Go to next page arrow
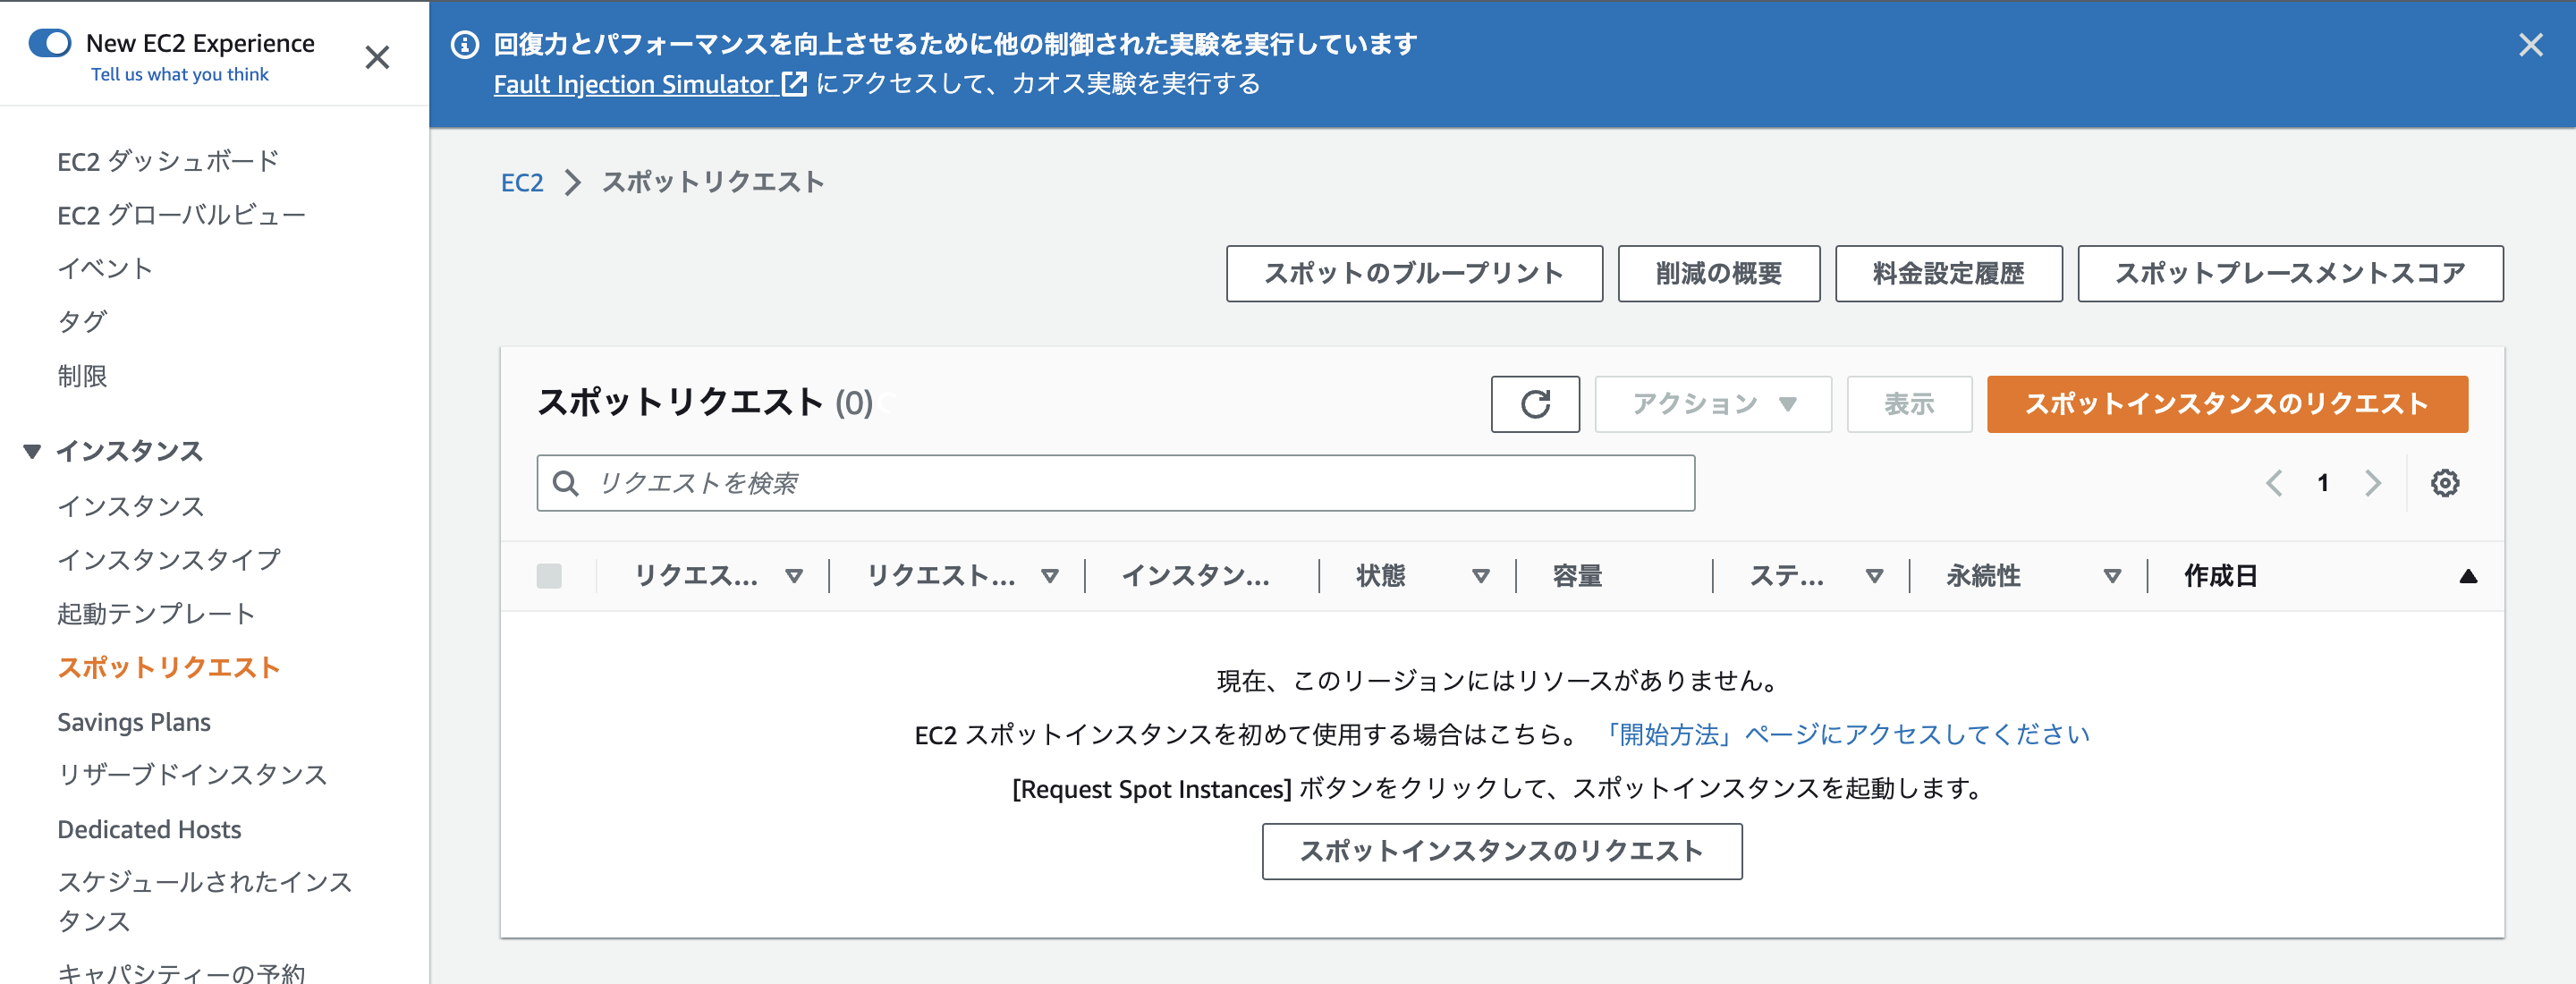This screenshot has height=984, width=2576. pyautogui.click(x=2372, y=484)
